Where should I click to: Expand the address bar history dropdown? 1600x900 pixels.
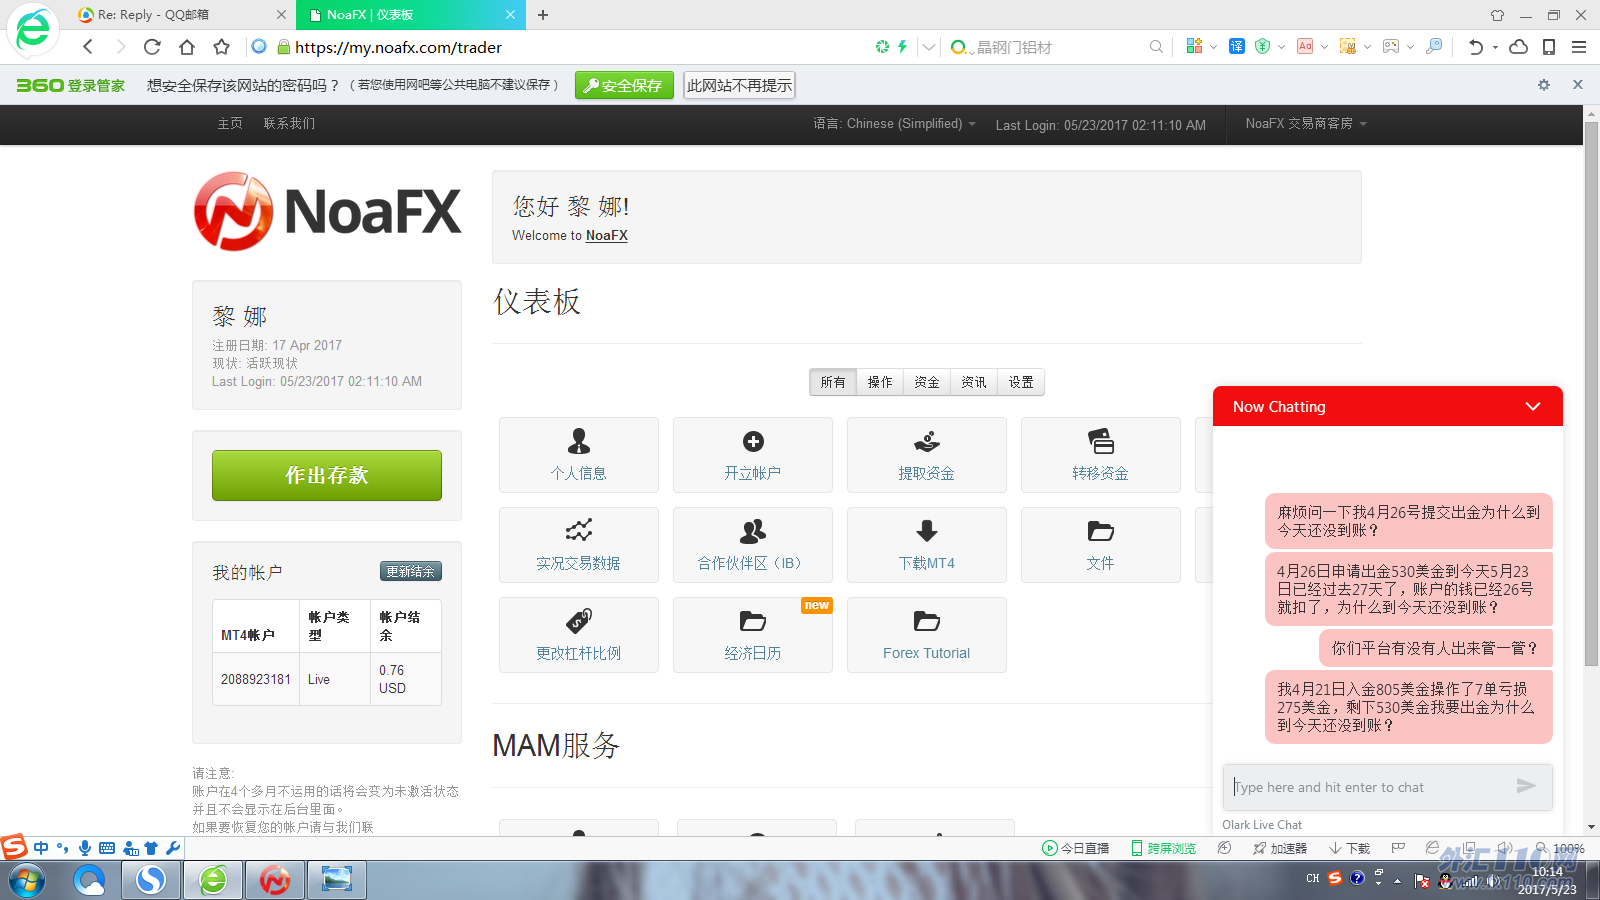click(930, 47)
